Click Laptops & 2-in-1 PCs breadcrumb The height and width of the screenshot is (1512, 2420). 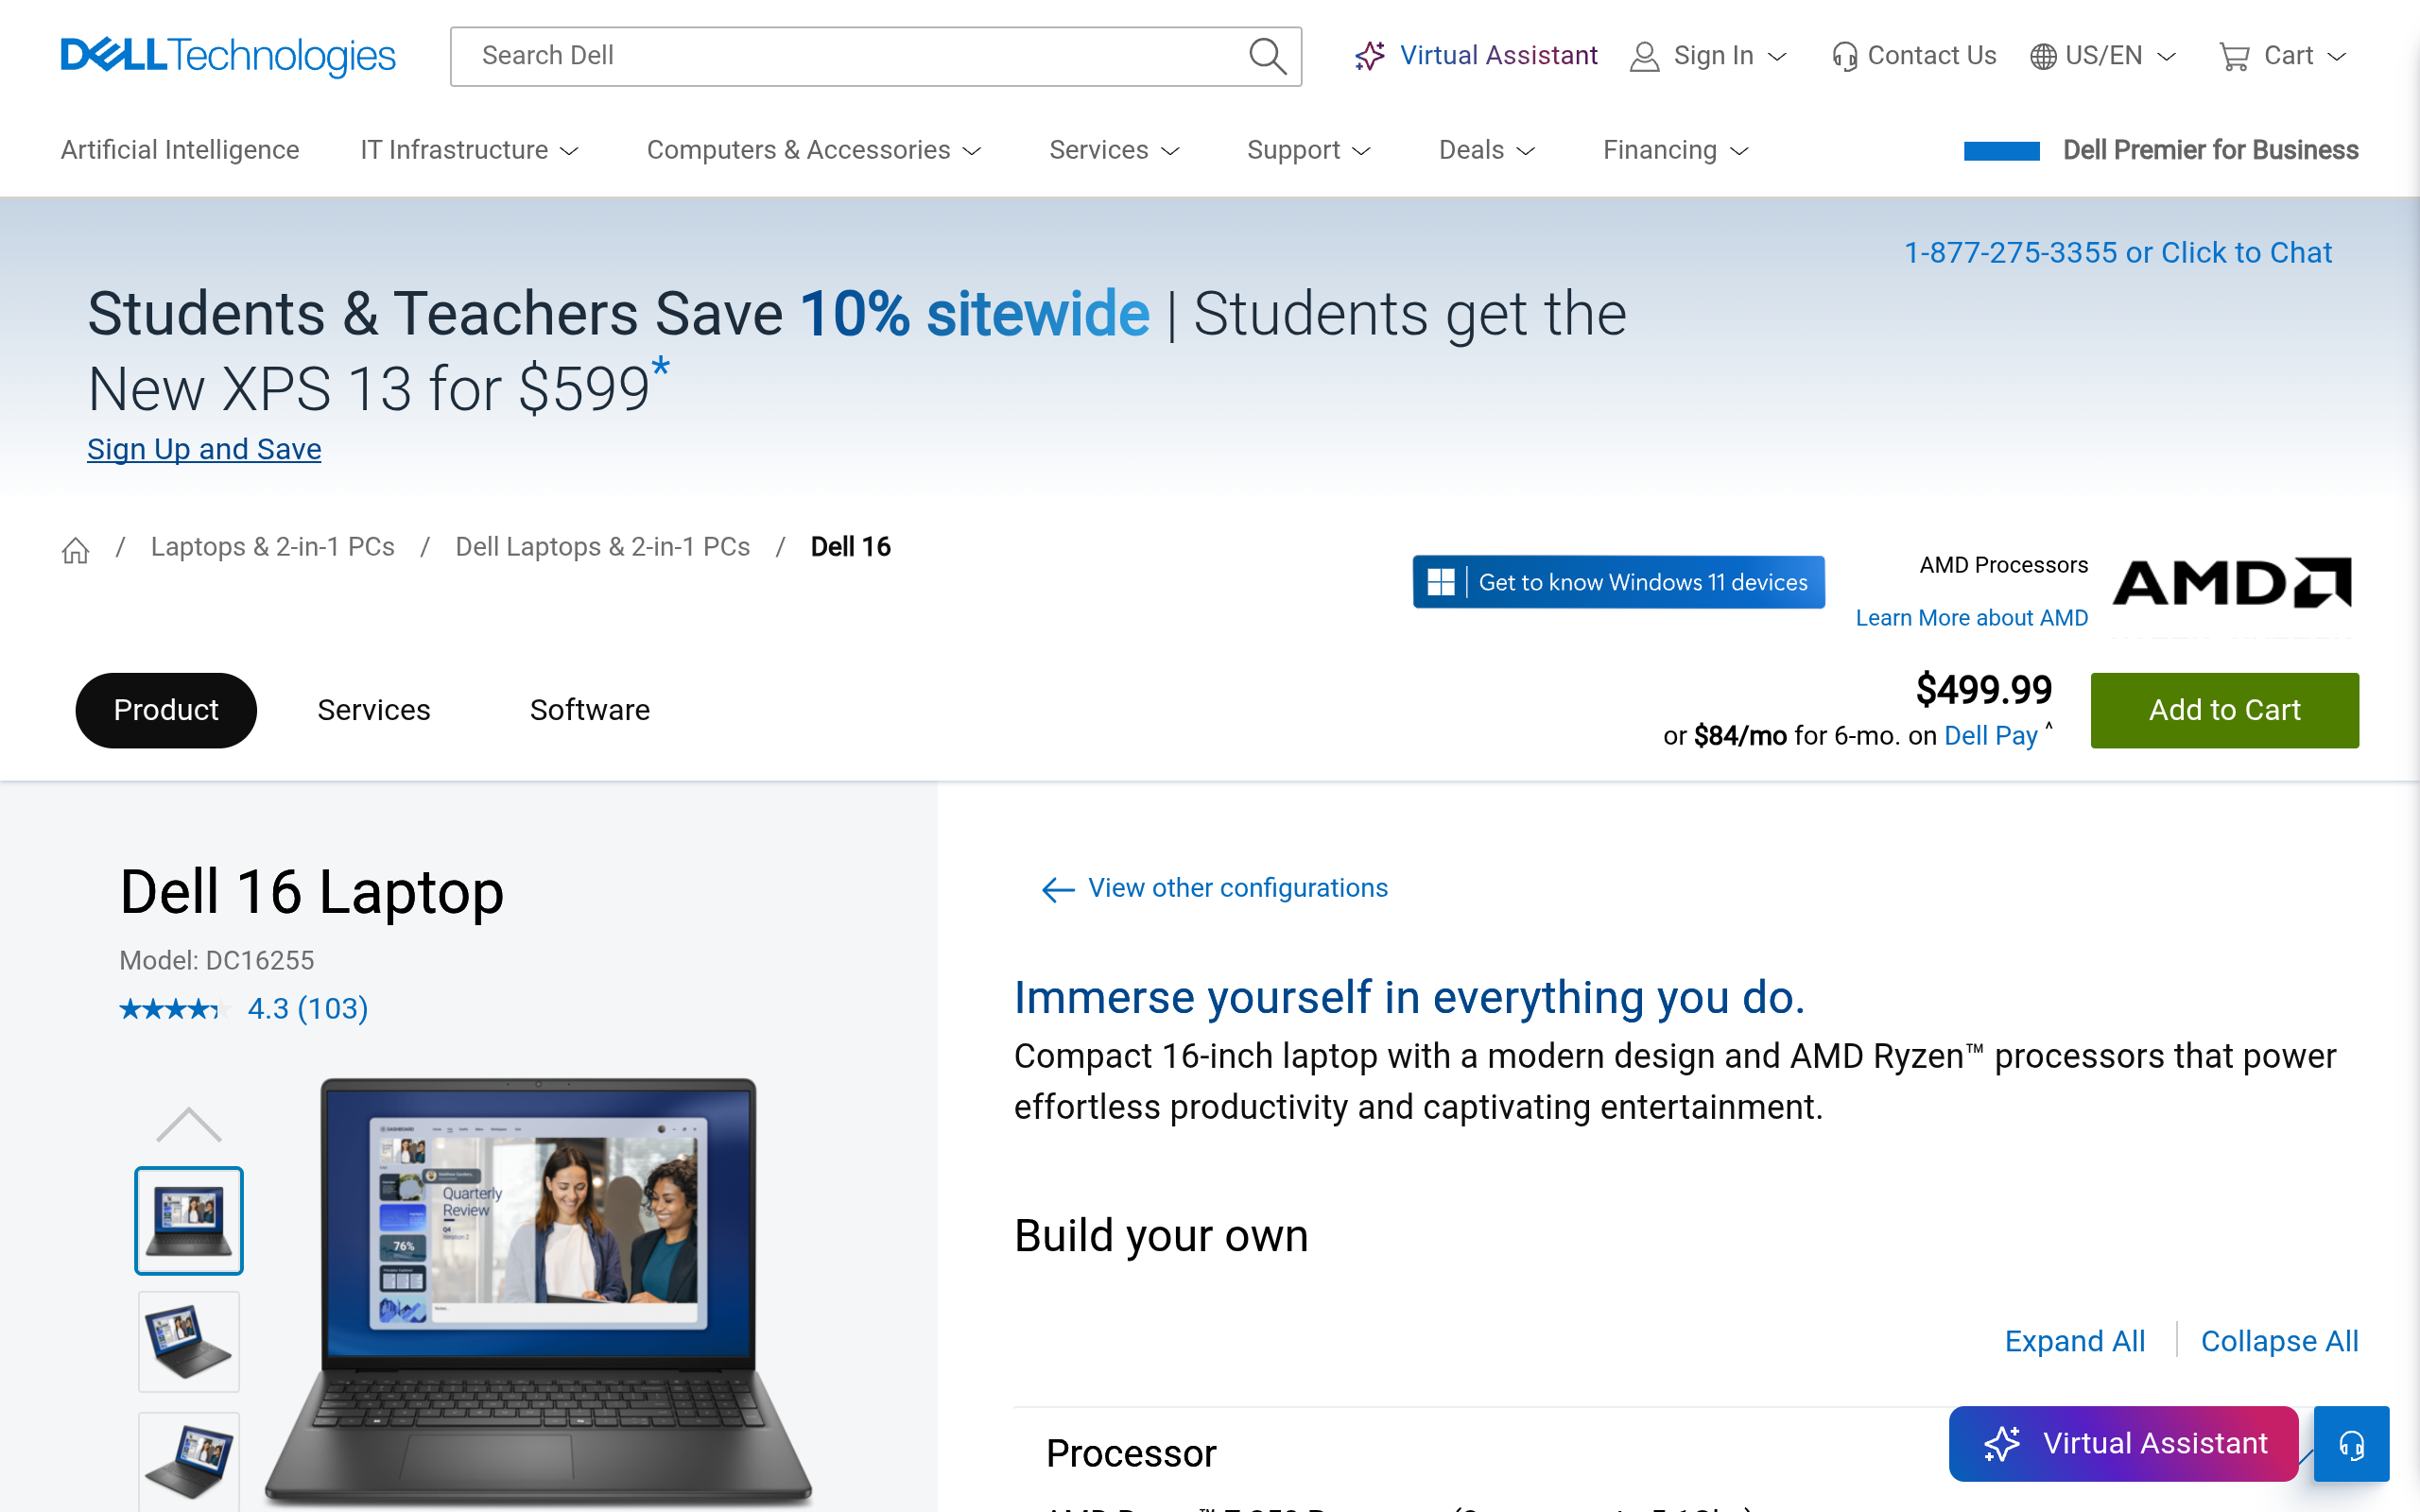(273, 547)
